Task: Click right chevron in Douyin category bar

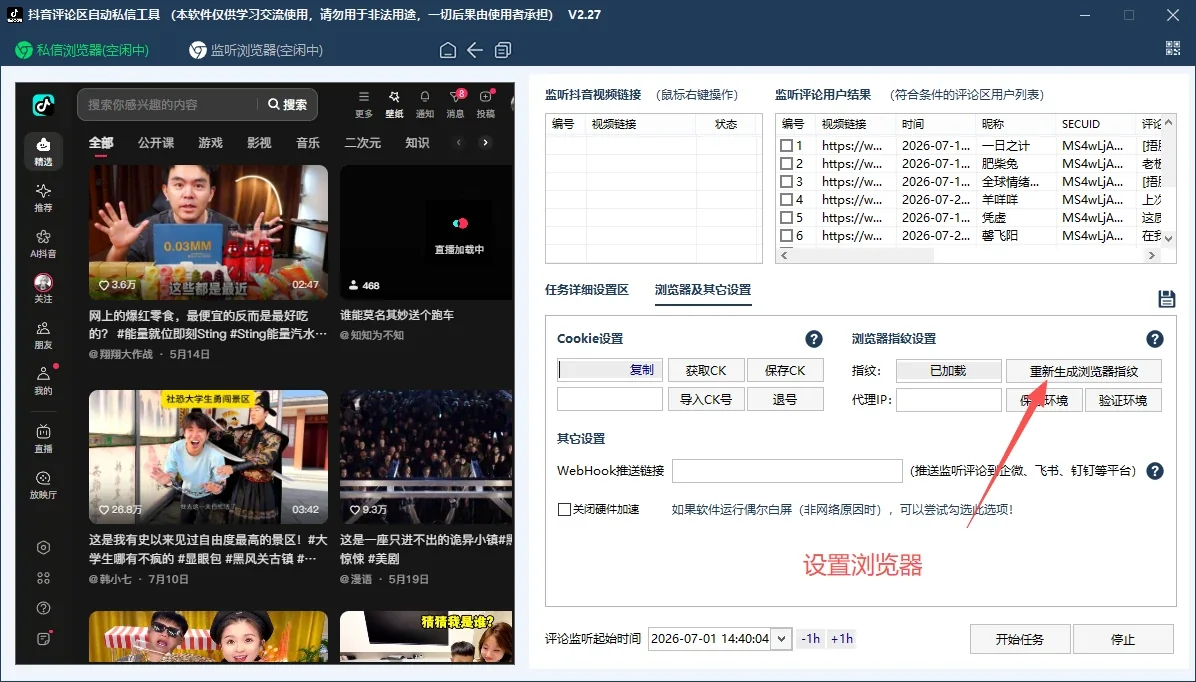Action: [485, 143]
